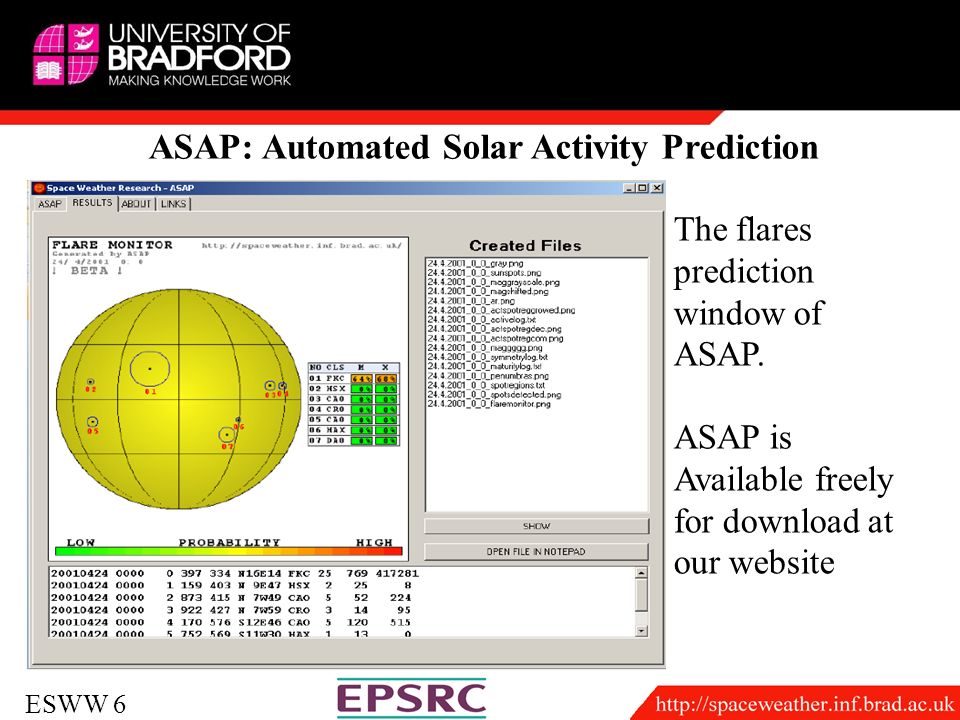
Task: Click sunspot region 02 on solar disk
Action: click(x=91, y=382)
